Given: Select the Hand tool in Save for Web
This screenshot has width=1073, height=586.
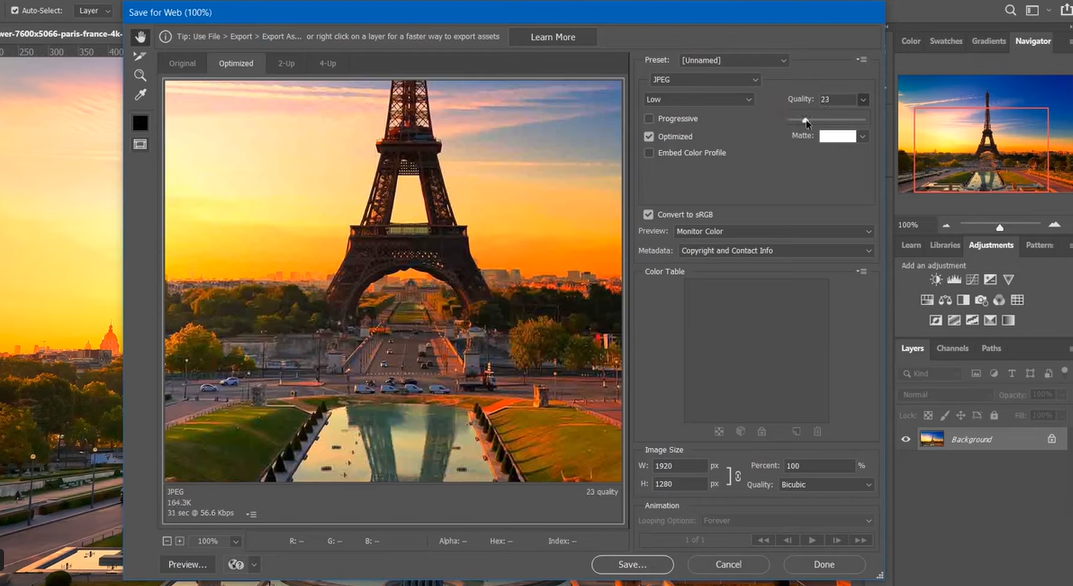Looking at the screenshot, I should (x=140, y=37).
